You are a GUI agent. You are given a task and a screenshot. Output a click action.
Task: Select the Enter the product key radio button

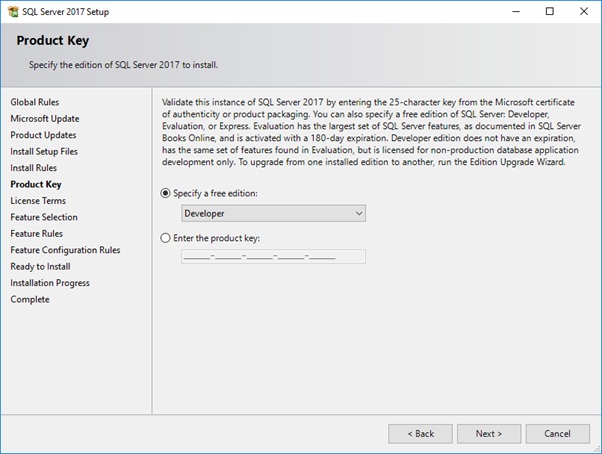click(x=165, y=238)
